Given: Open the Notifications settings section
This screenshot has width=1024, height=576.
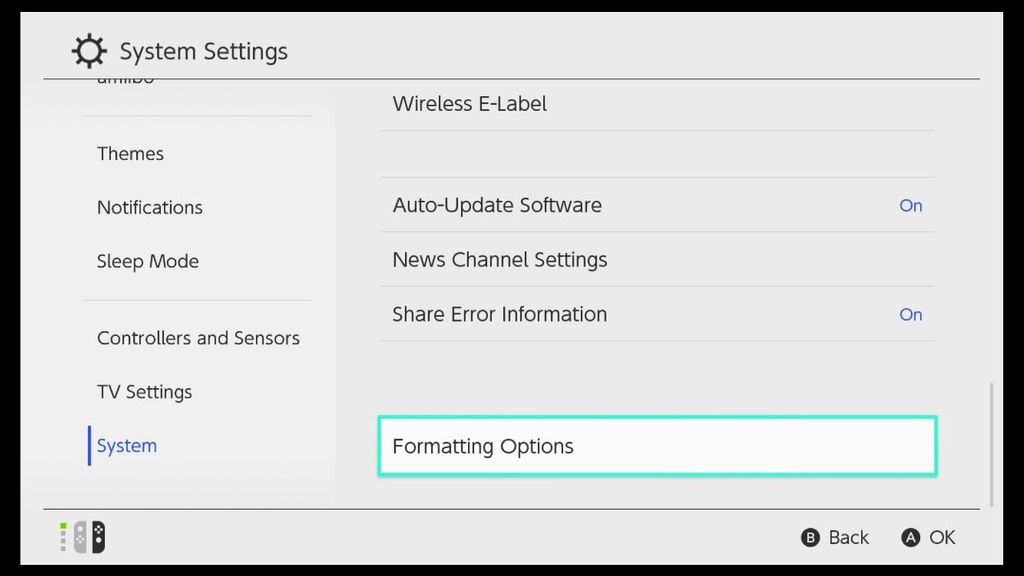Looking at the screenshot, I should [149, 207].
